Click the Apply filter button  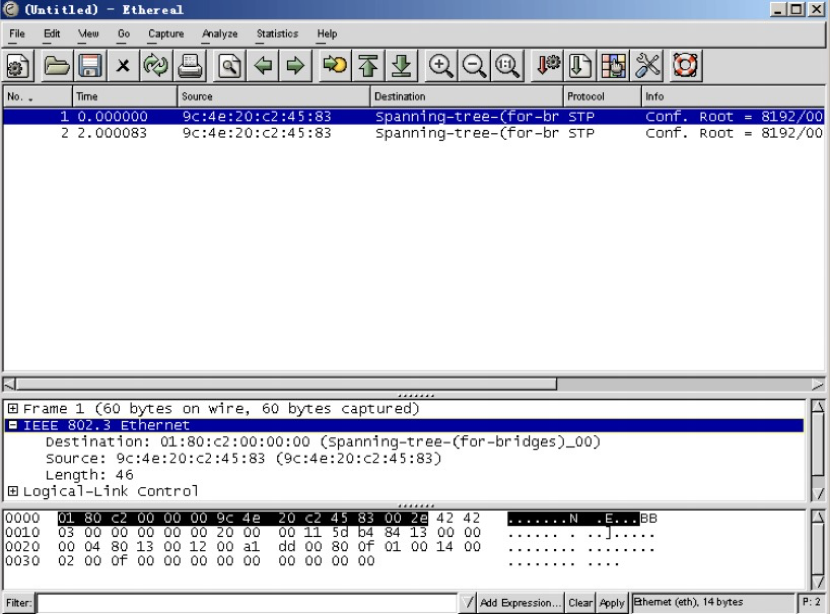coord(612,602)
